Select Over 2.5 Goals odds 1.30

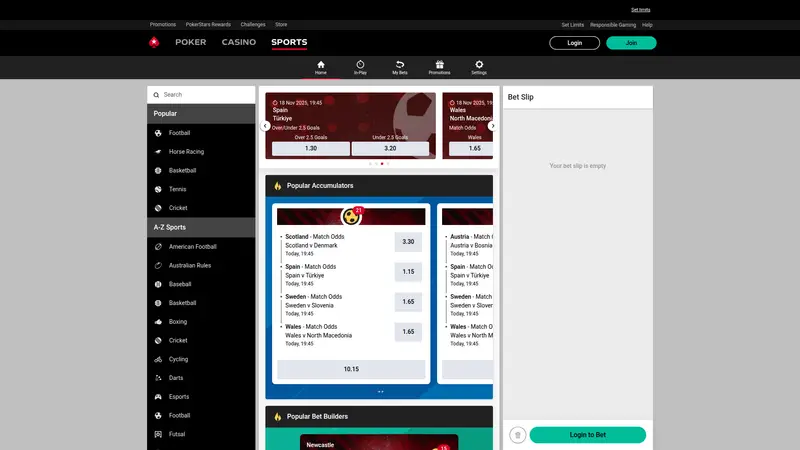(x=311, y=148)
